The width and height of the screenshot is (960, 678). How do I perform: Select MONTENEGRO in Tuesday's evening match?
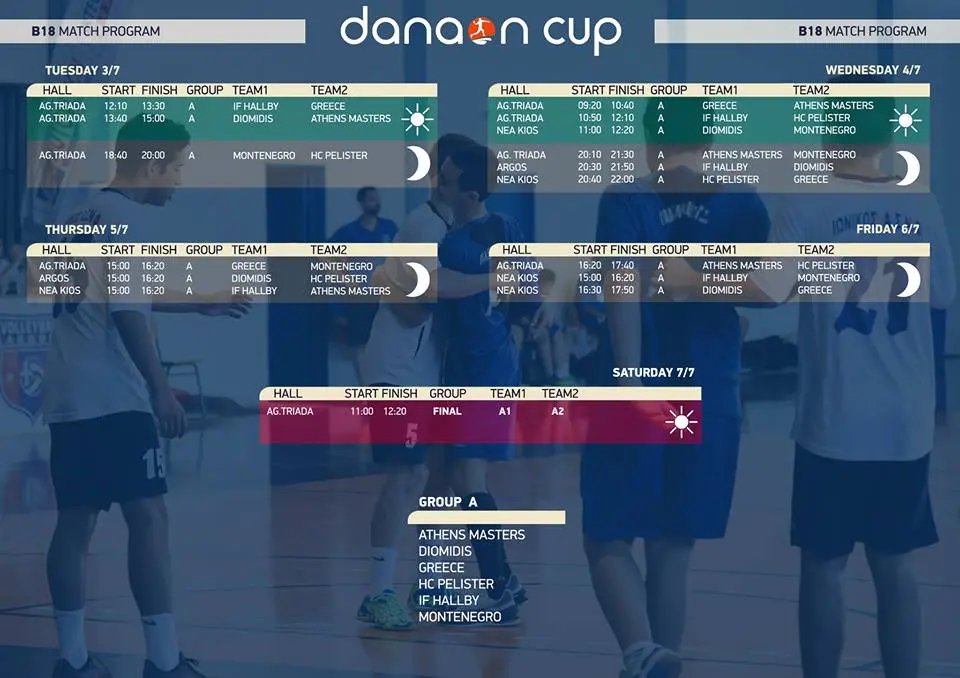tap(264, 156)
